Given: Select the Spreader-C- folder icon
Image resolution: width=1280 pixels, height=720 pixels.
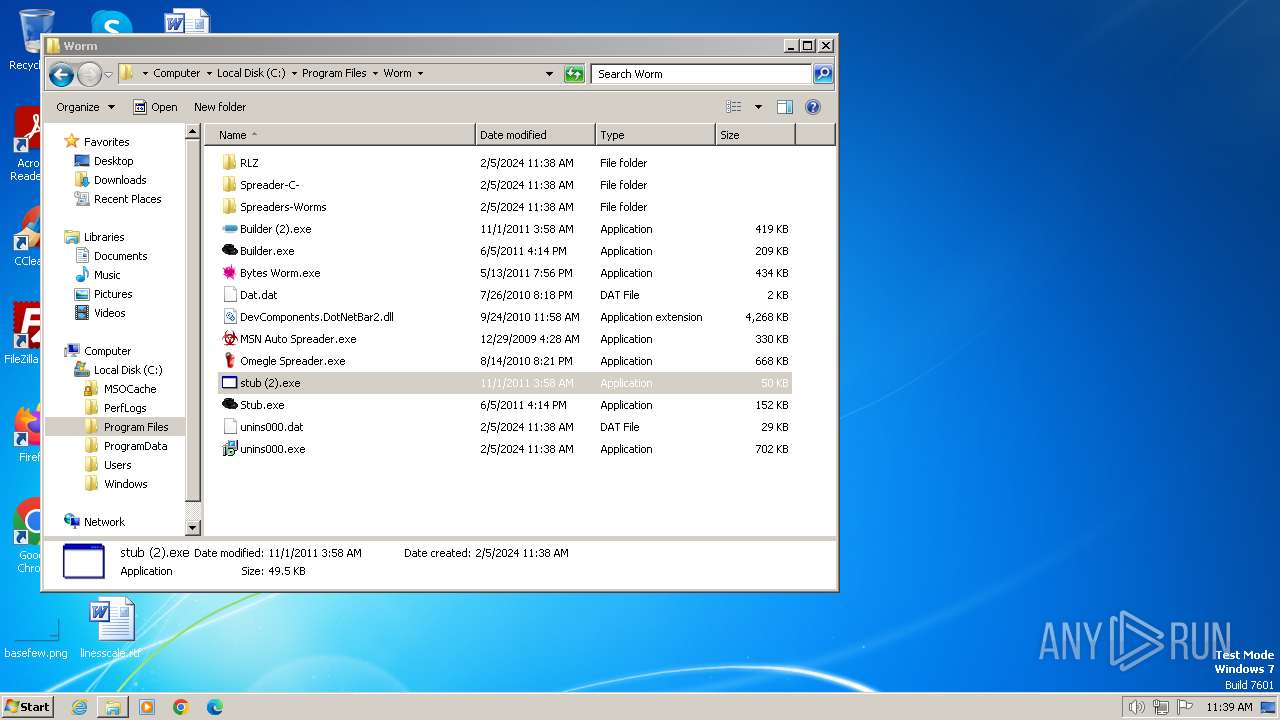Looking at the screenshot, I should tap(229, 185).
